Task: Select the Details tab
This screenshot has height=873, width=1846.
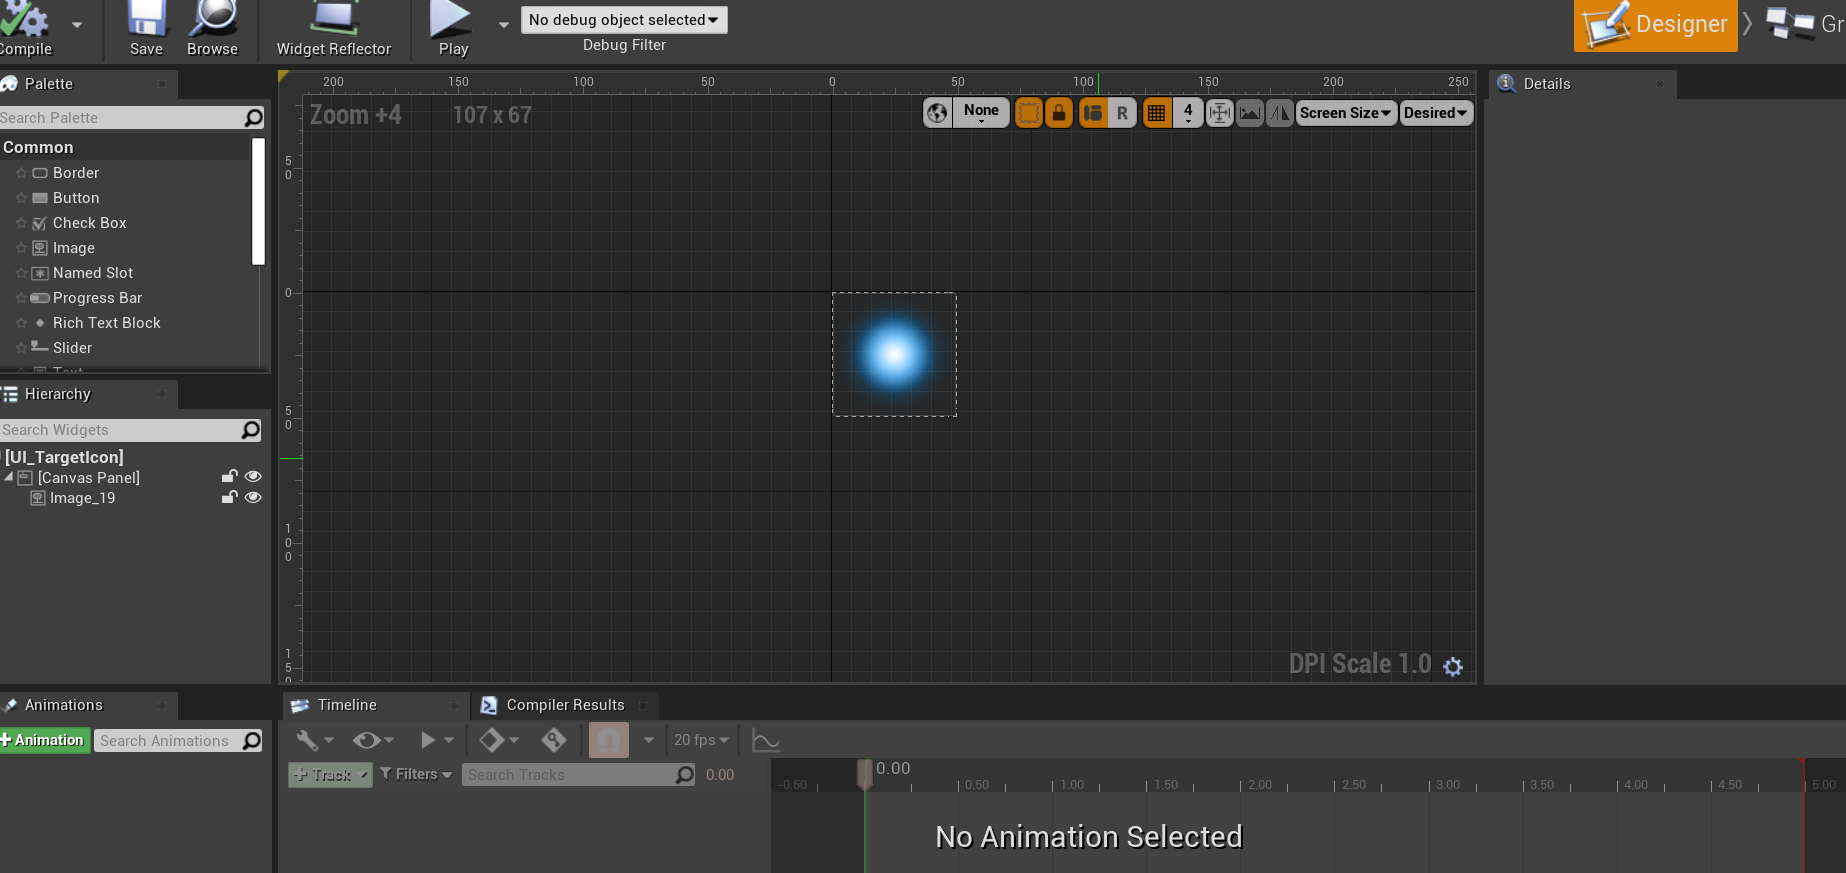Action: pyautogui.click(x=1546, y=84)
